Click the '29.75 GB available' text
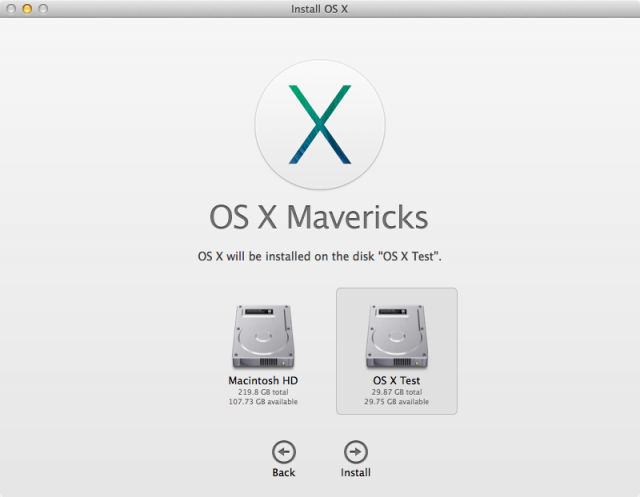Image resolution: width=640 pixels, height=497 pixels. click(396, 402)
